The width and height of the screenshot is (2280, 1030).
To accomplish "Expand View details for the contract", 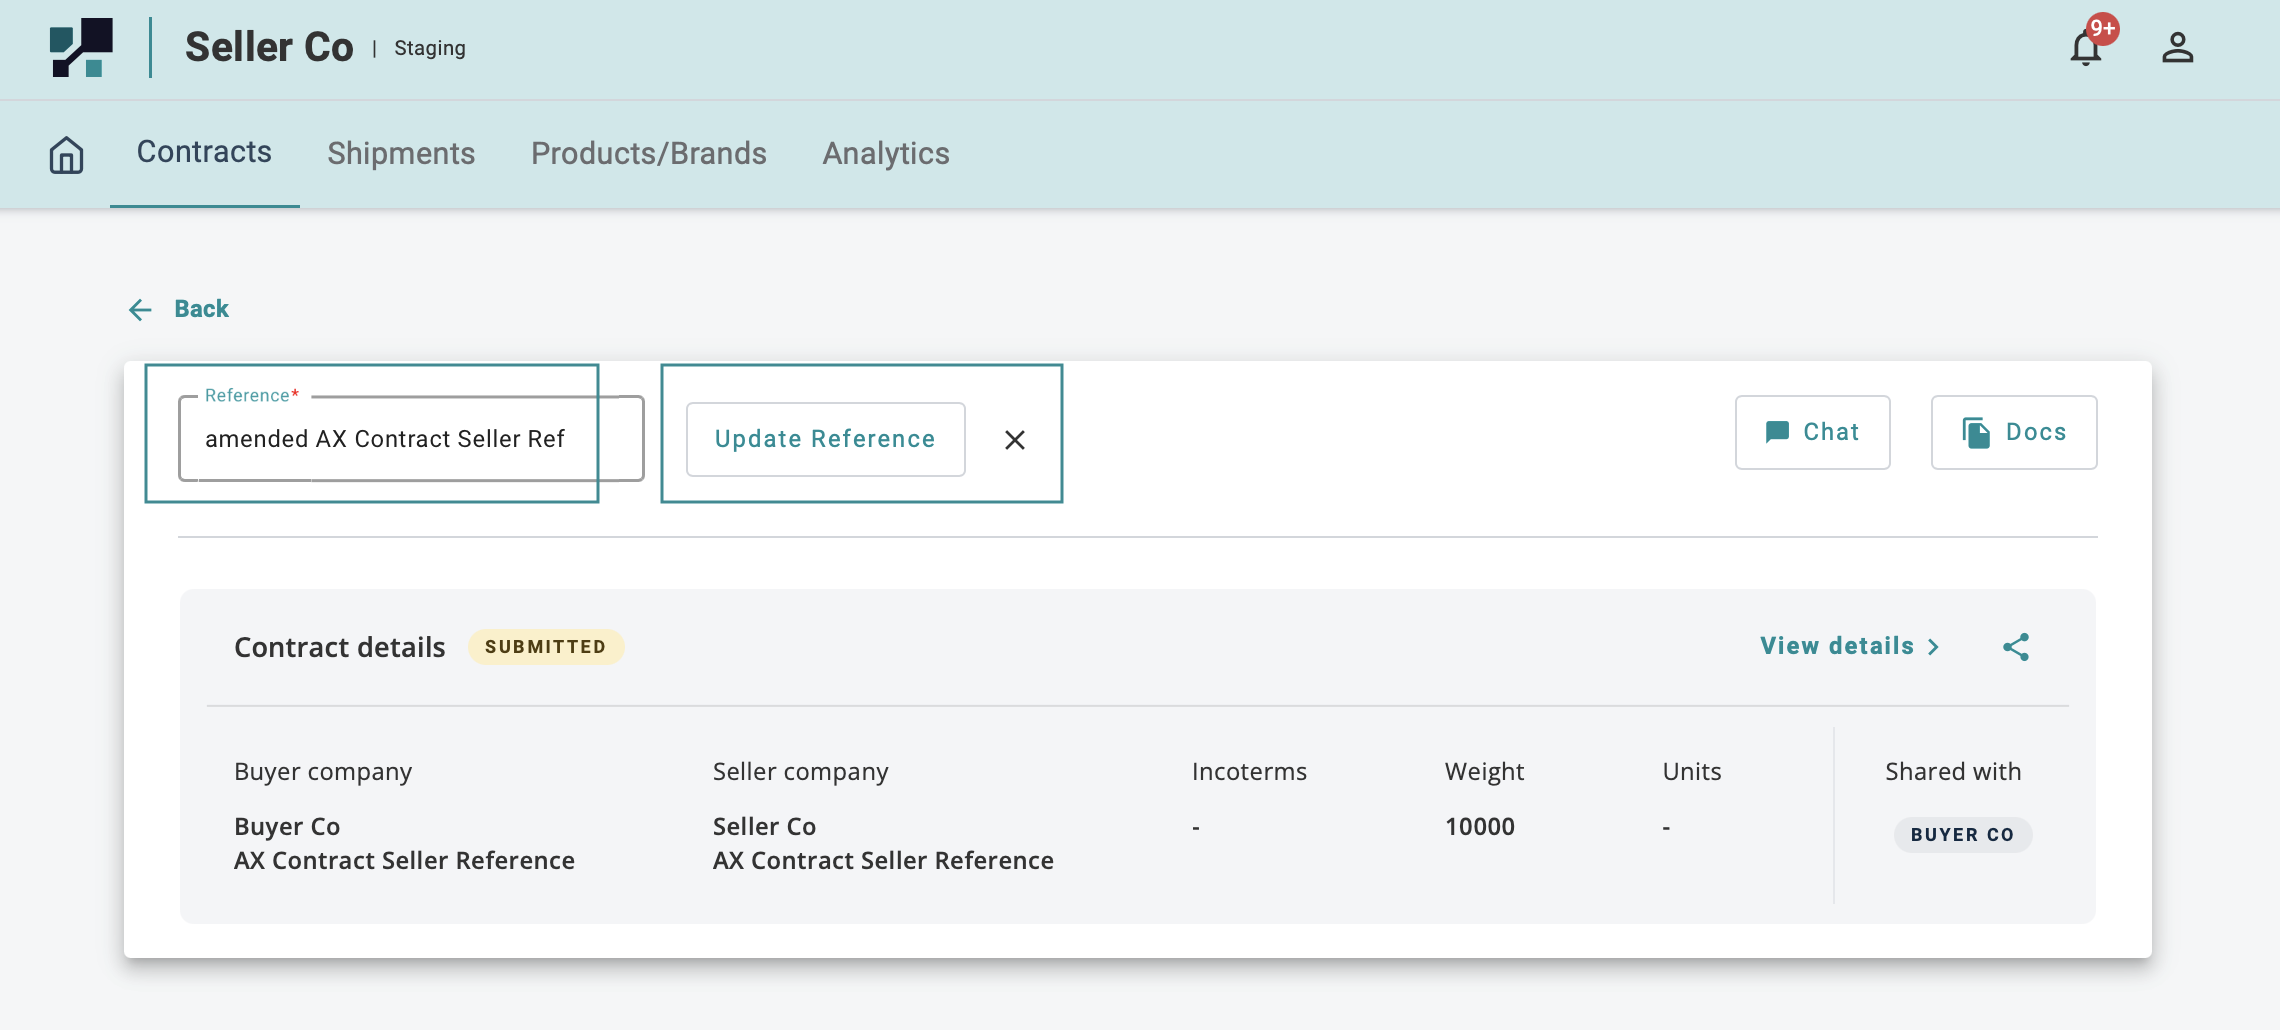I will point(1849,646).
